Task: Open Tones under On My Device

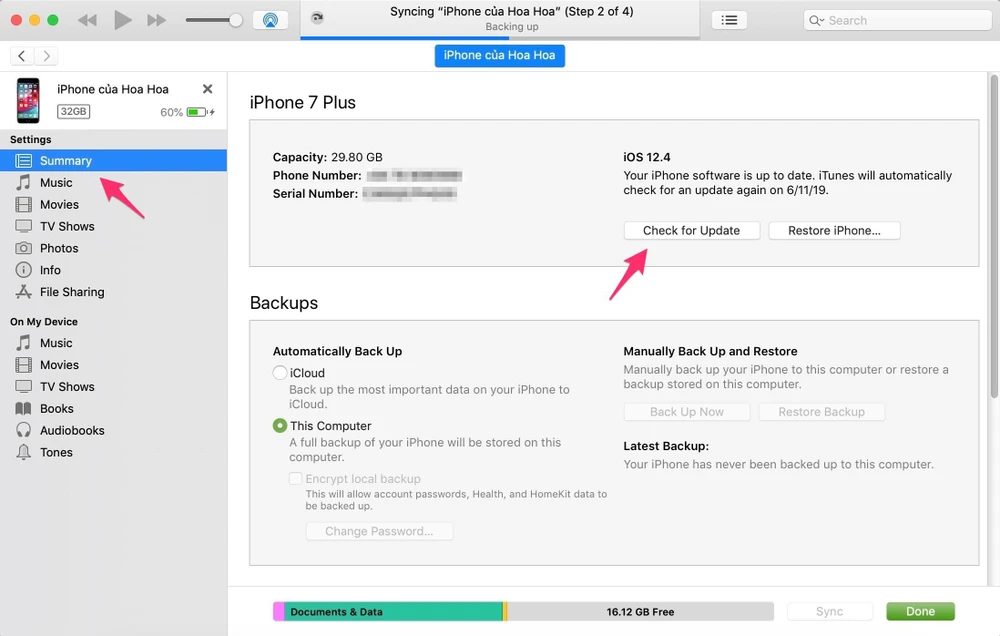Action: point(56,452)
